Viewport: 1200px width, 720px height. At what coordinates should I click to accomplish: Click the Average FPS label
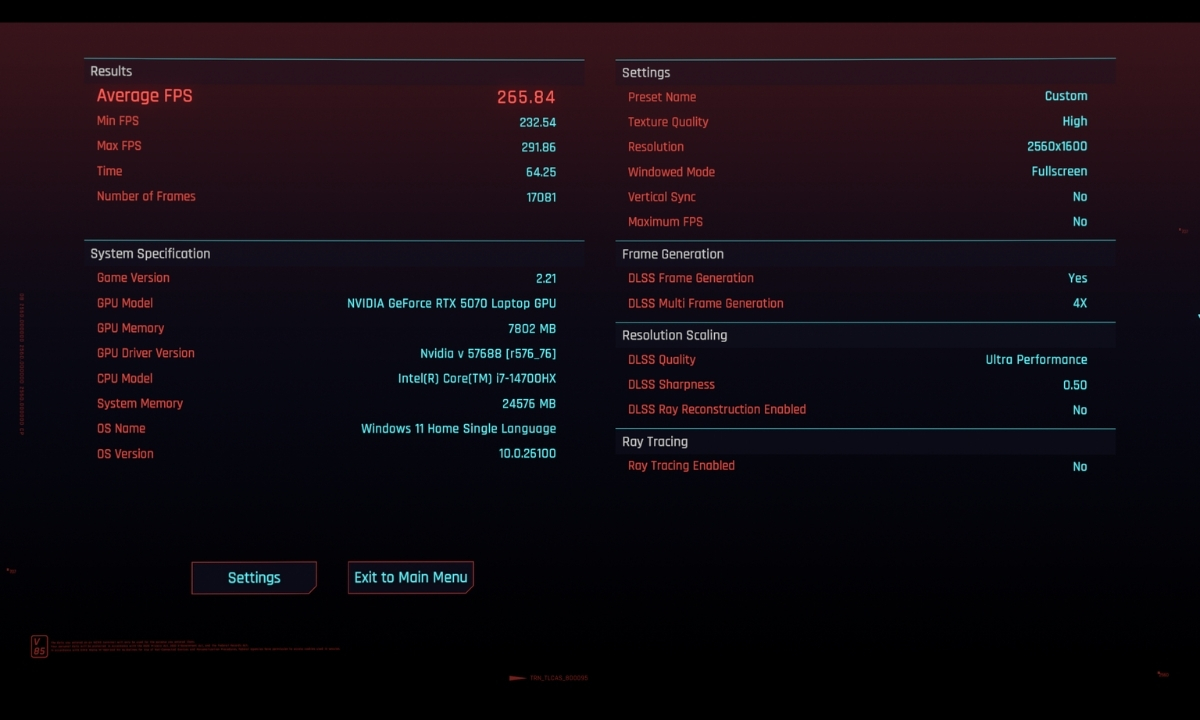click(x=144, y=96)
